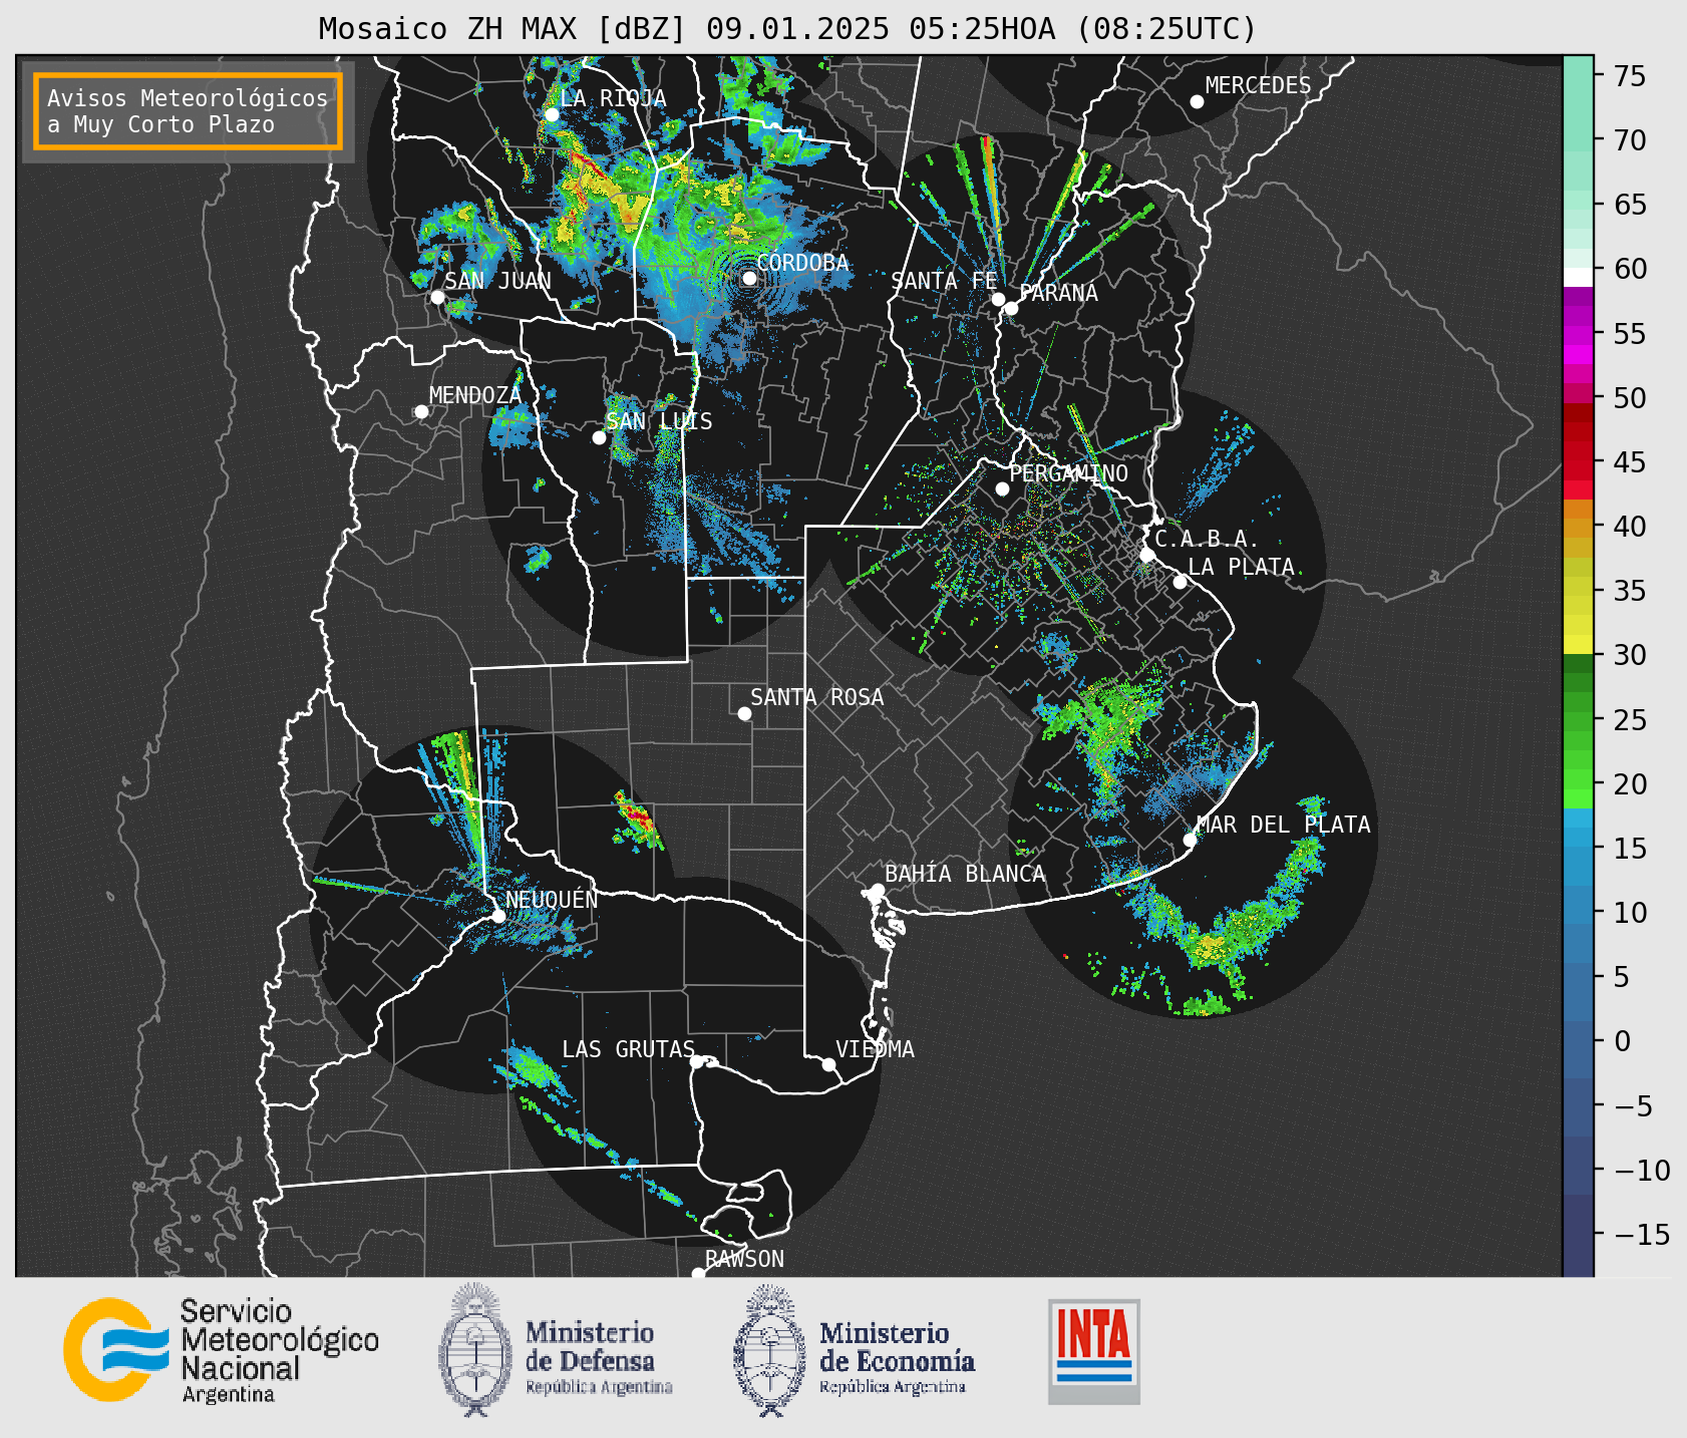1687x1438 pixels.
Task: Select the SANTA ROSA city dot
Action: coord(744,713)
